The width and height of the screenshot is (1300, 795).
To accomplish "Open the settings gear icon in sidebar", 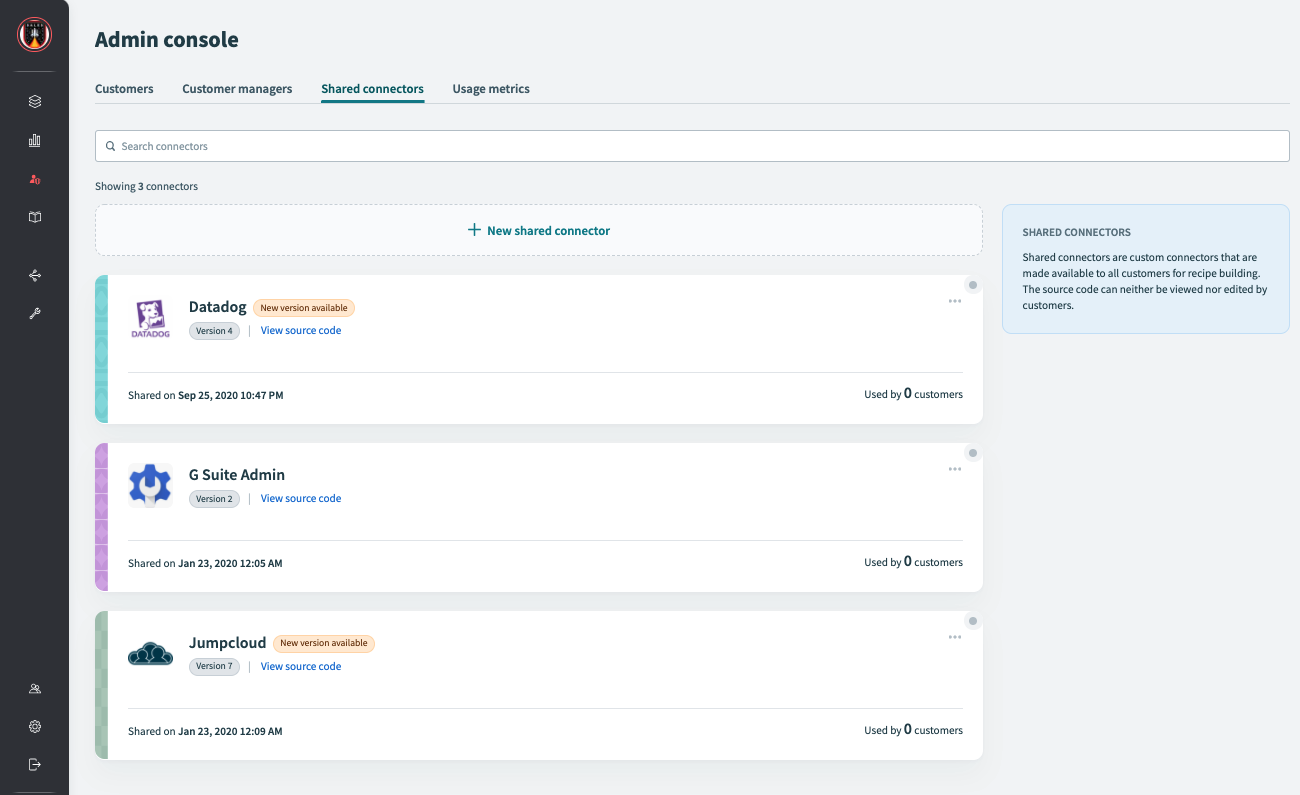I will point(35,727).
